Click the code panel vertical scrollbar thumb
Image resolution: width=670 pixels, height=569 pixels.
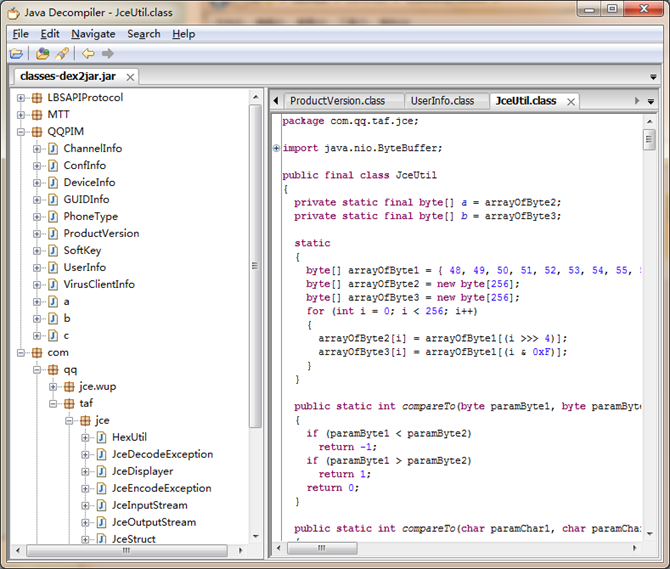[x=649, y=139]
